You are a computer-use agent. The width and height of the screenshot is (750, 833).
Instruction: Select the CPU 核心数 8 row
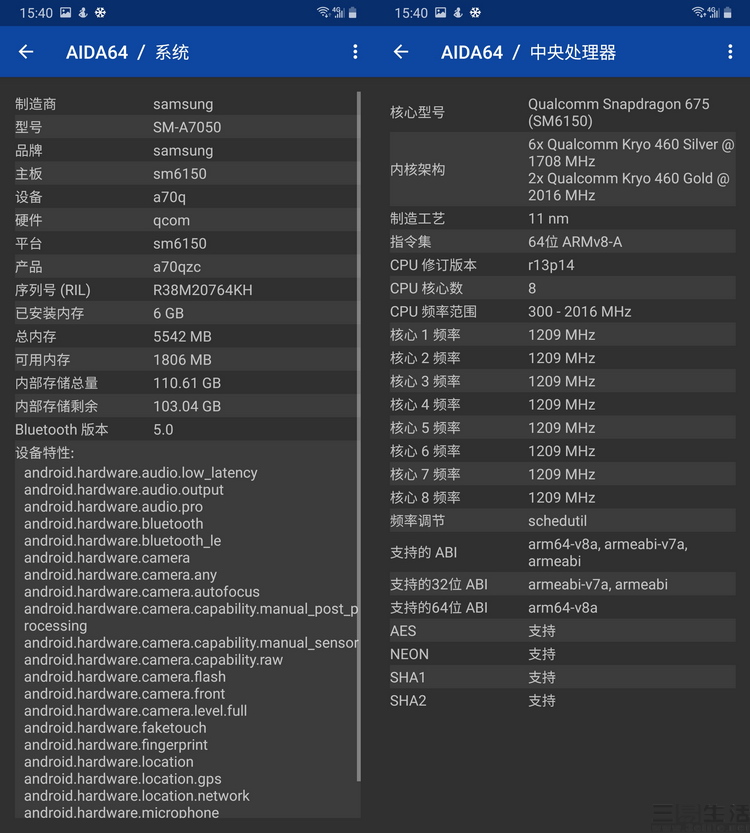coord(562,288)
